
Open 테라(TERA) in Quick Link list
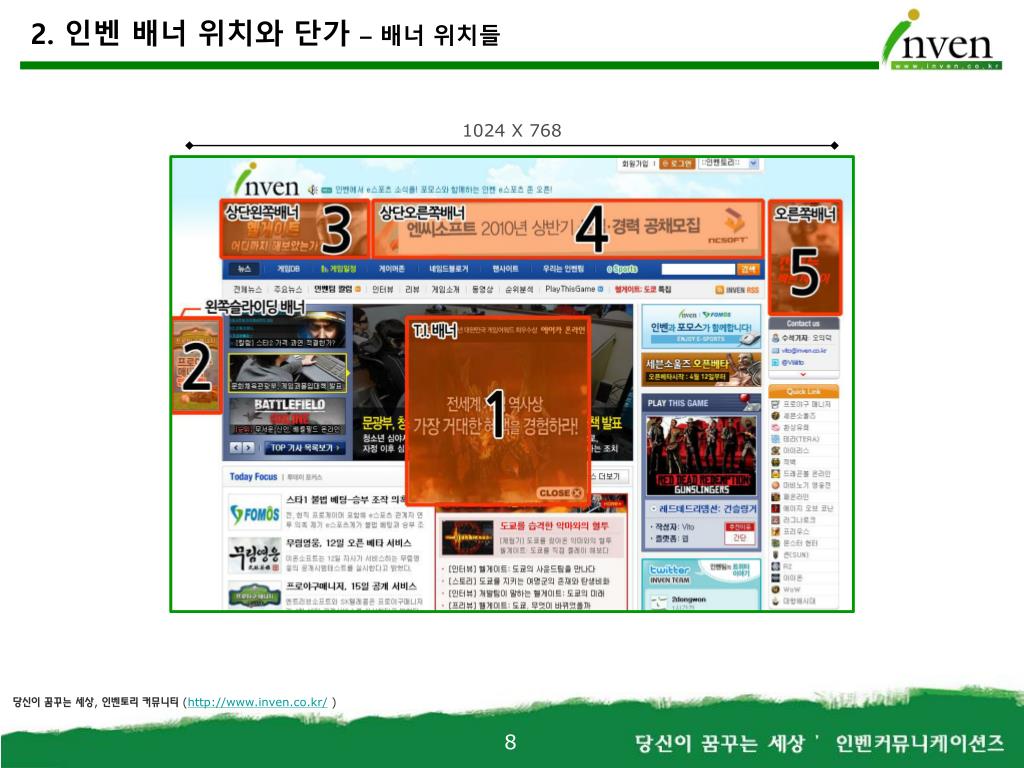tap(801, 439)
